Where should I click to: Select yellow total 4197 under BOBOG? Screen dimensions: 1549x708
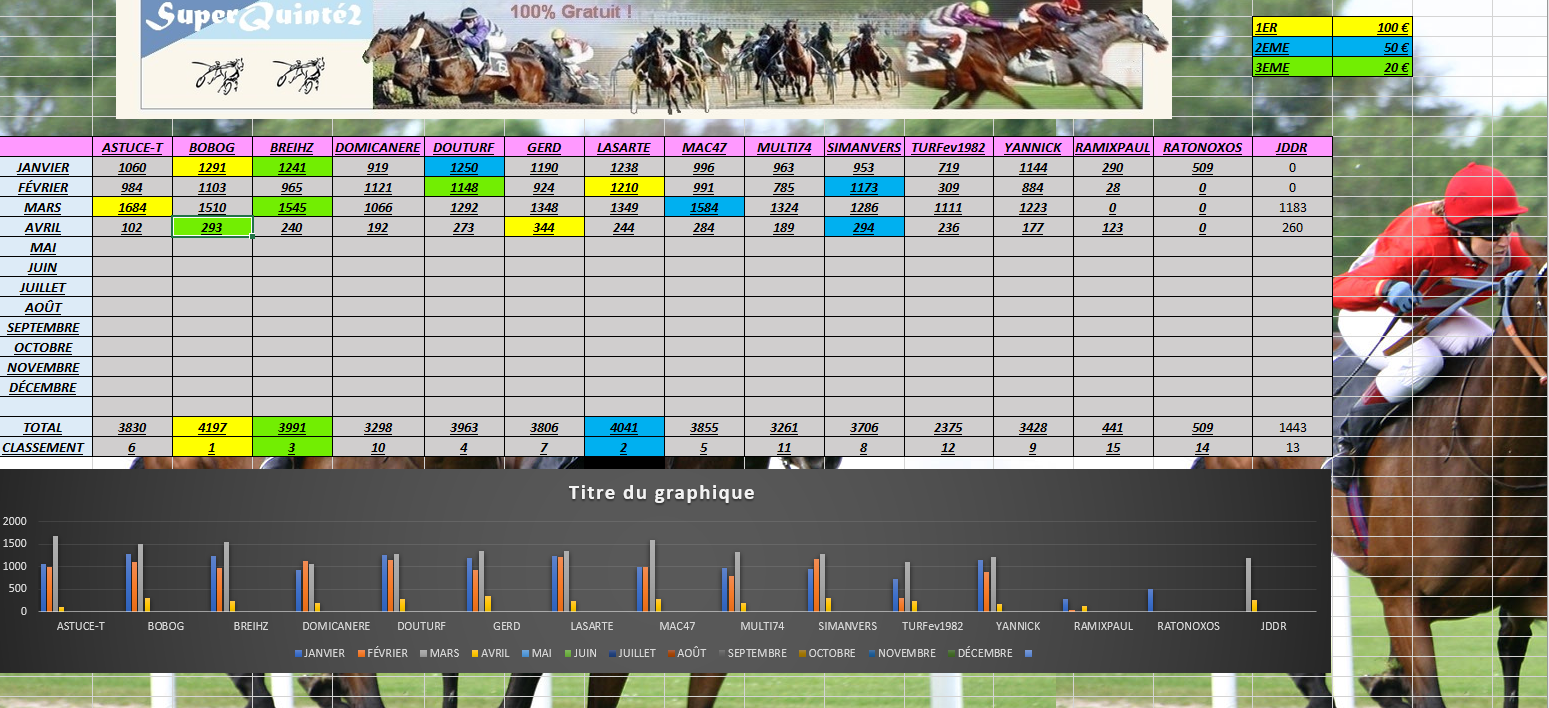pos(212,427)
